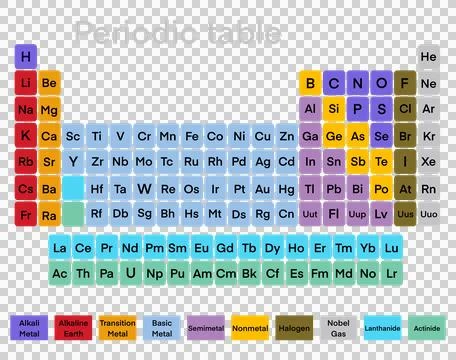Select the Tungsten (W) tile

144,188
